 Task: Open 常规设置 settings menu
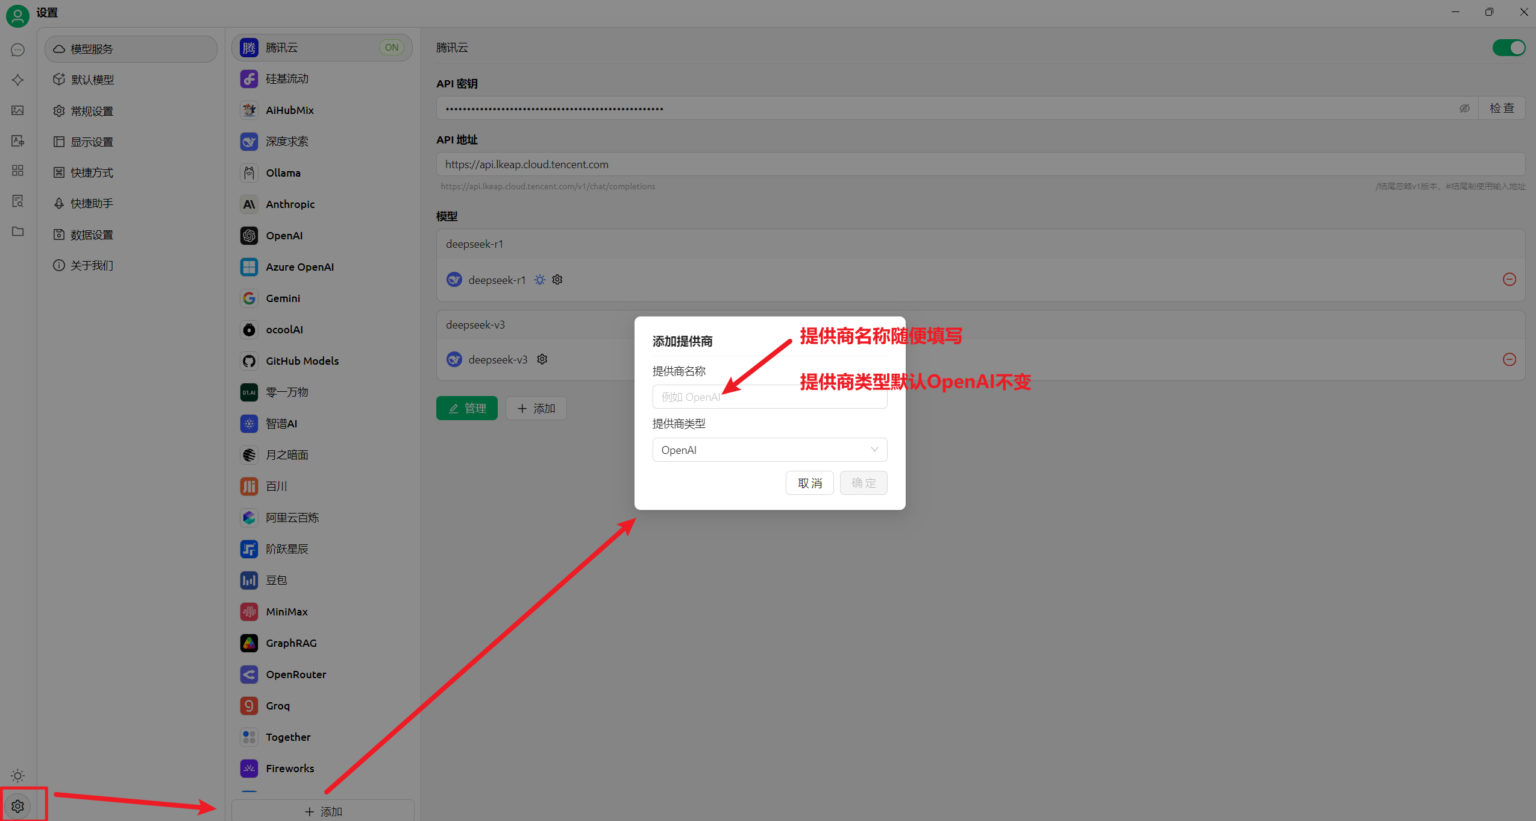(130, 111)
